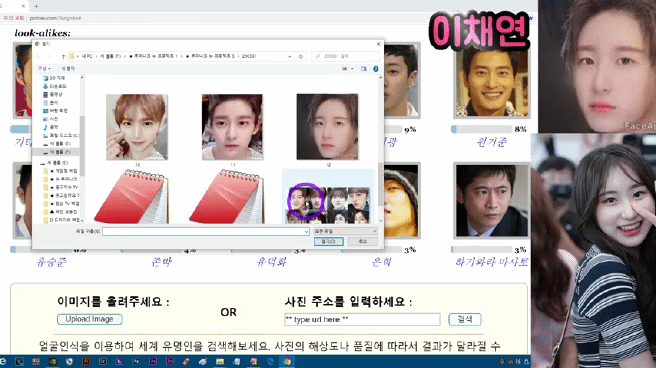Open the file dialog help icon
Screen dimensions: 656x368
coord(376,69)
